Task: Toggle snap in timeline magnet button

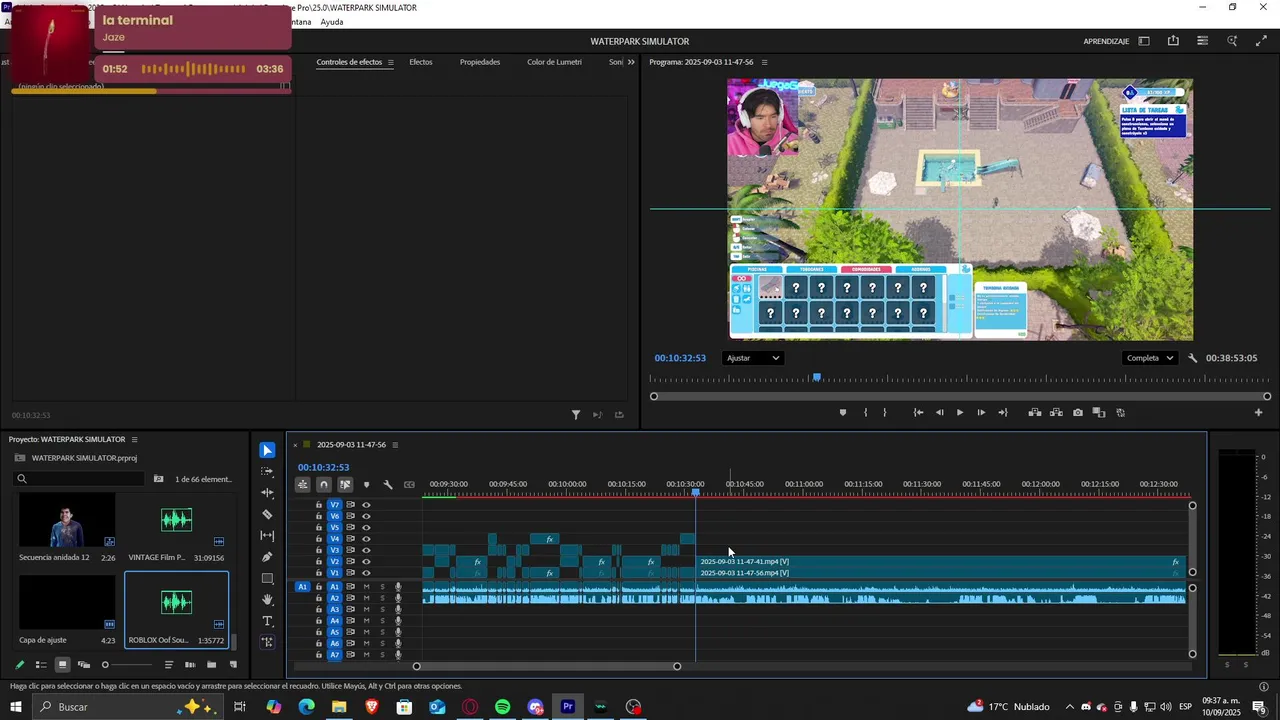Action: (324, 485)
